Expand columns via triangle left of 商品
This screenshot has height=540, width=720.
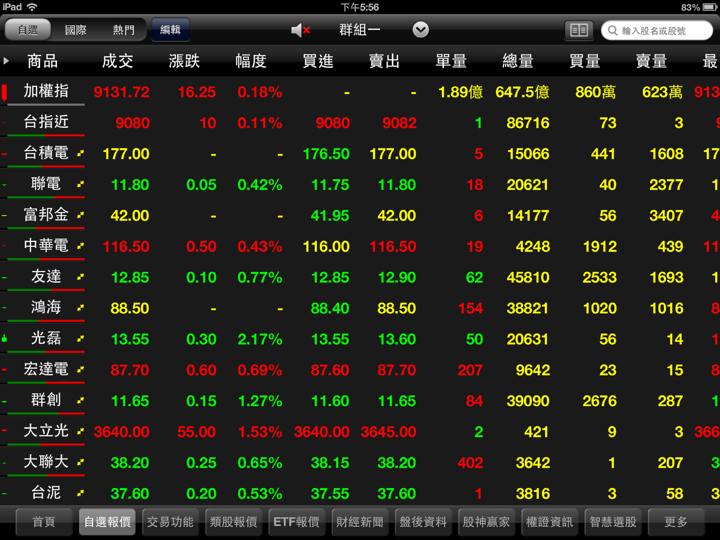coord(7,61)
